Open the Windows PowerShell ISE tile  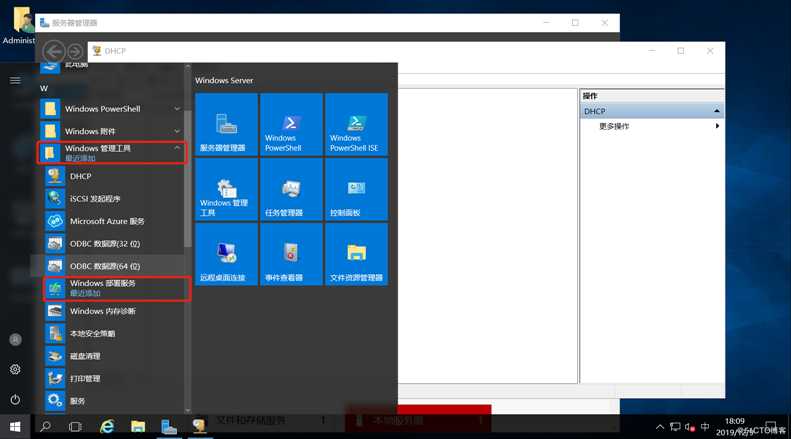356,125
